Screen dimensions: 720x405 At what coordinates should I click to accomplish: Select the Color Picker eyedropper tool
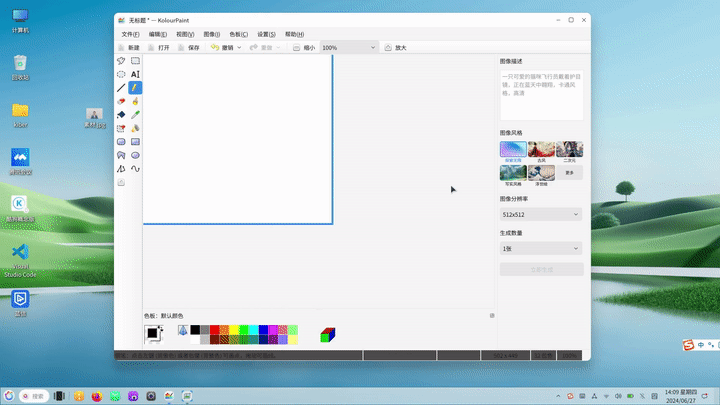click(x=135, y=115)
